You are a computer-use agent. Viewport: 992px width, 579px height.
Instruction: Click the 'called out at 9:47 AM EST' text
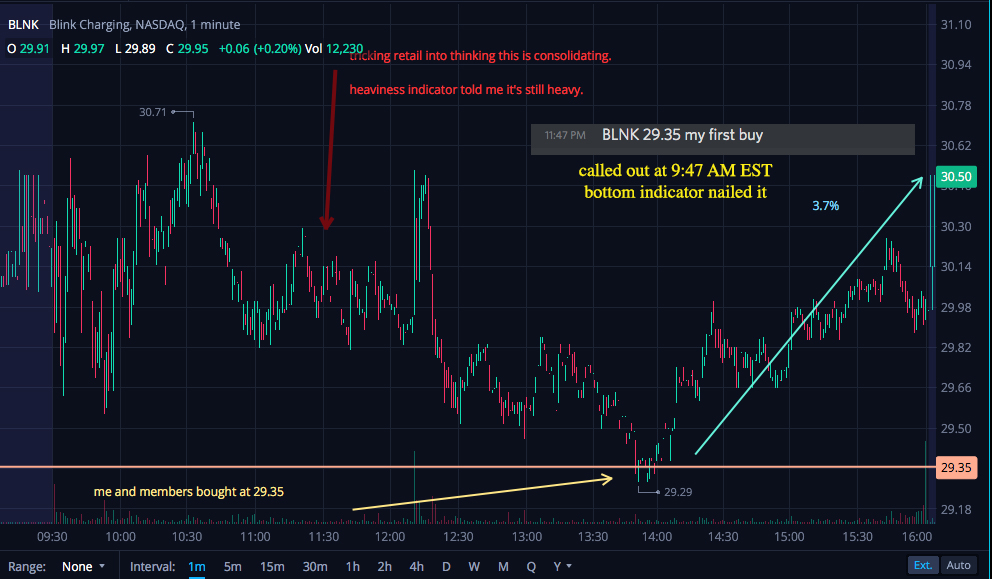(675, 171)
